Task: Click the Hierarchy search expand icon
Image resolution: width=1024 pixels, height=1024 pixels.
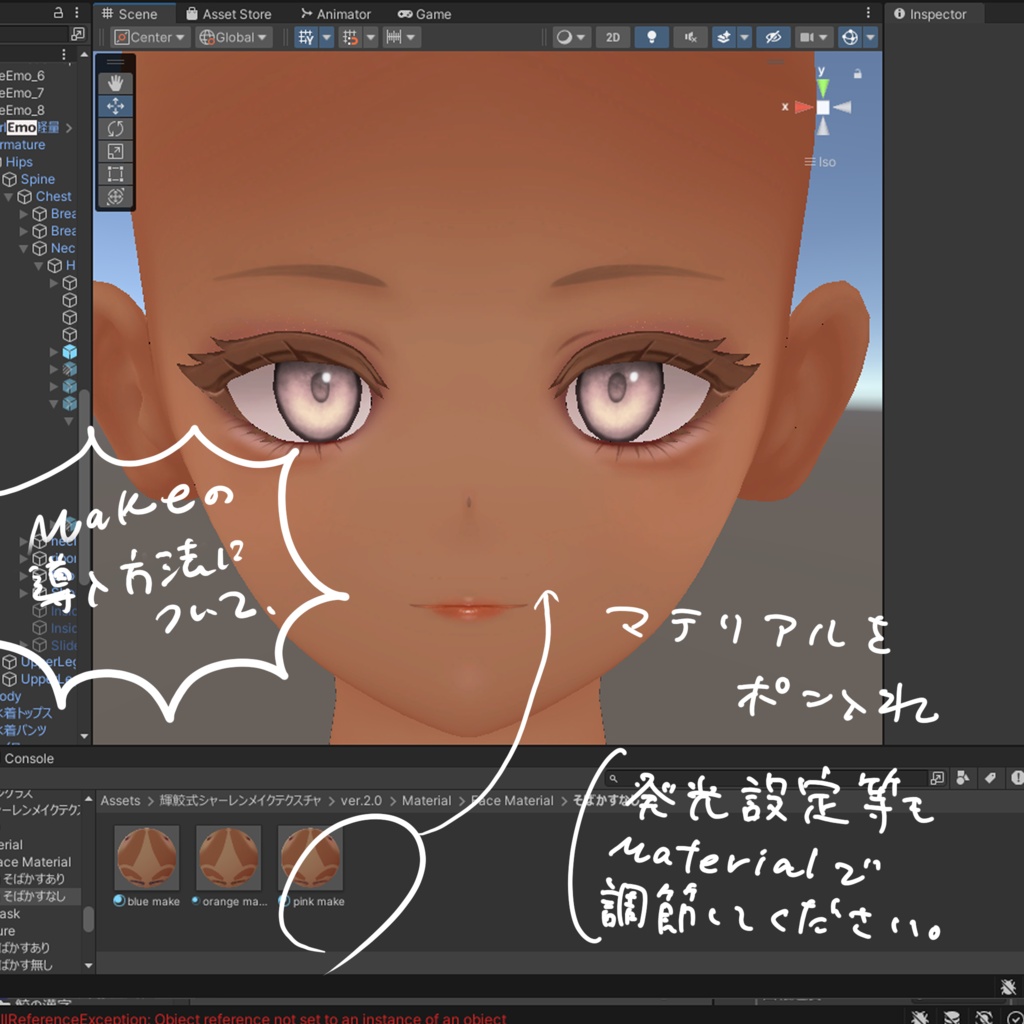Action: coord(78,33)
